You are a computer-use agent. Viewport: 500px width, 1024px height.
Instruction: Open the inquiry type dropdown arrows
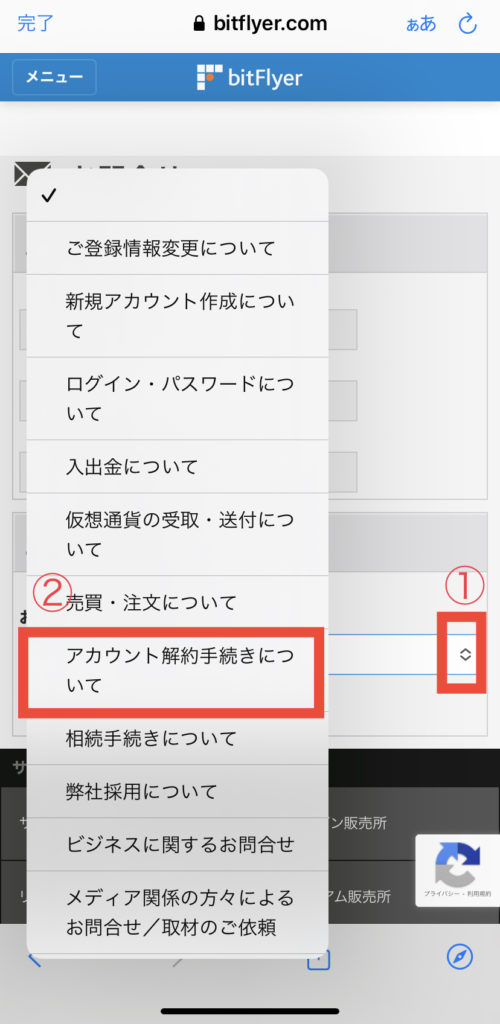pos(465,654)
